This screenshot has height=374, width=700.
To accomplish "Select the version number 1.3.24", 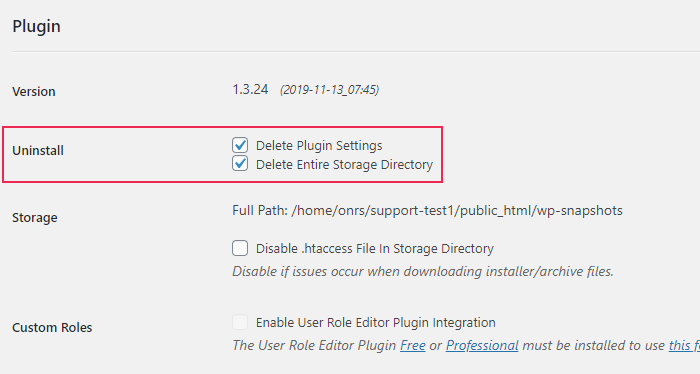I will tap(250, 90).
